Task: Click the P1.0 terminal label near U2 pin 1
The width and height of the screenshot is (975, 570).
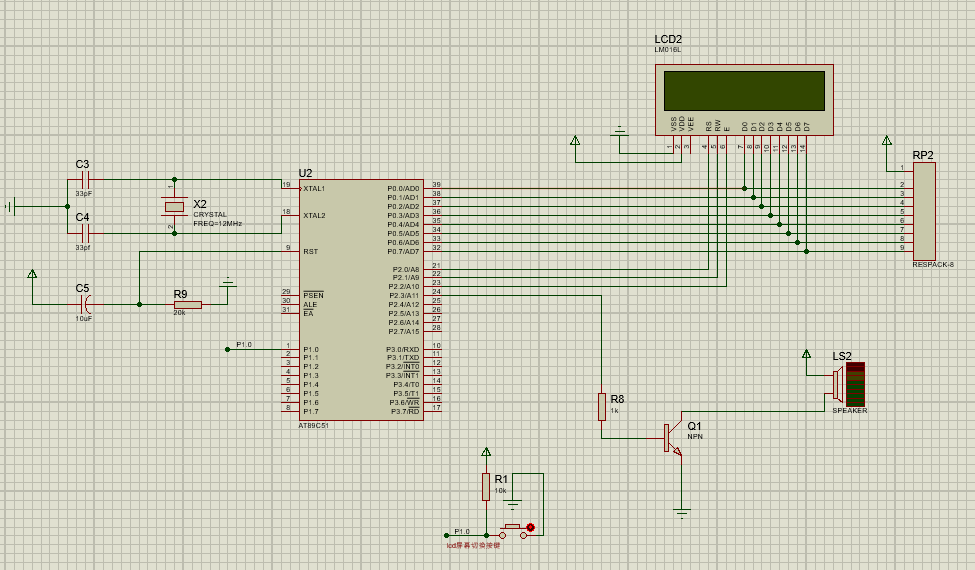Action: (x=244, y=344)
